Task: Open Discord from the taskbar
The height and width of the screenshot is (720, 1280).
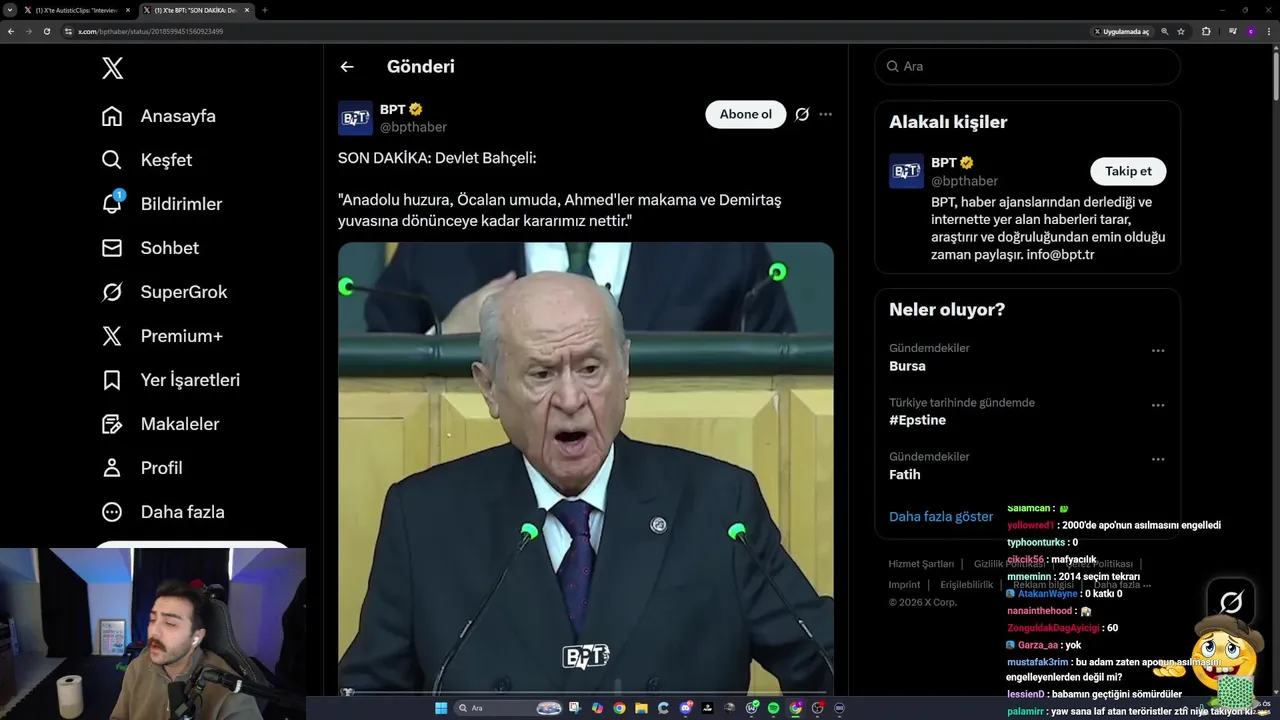Action: 685,708
